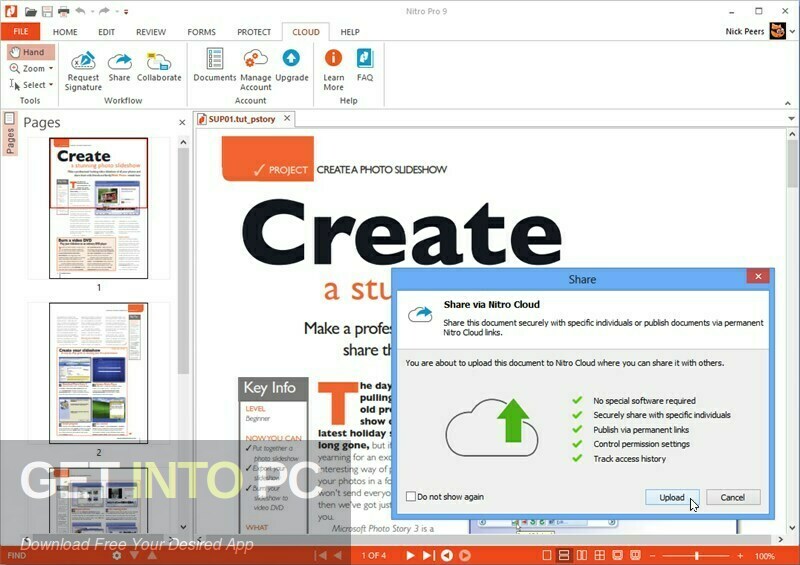
Task: Open the FILE menu
Action: tap(20, 32)
